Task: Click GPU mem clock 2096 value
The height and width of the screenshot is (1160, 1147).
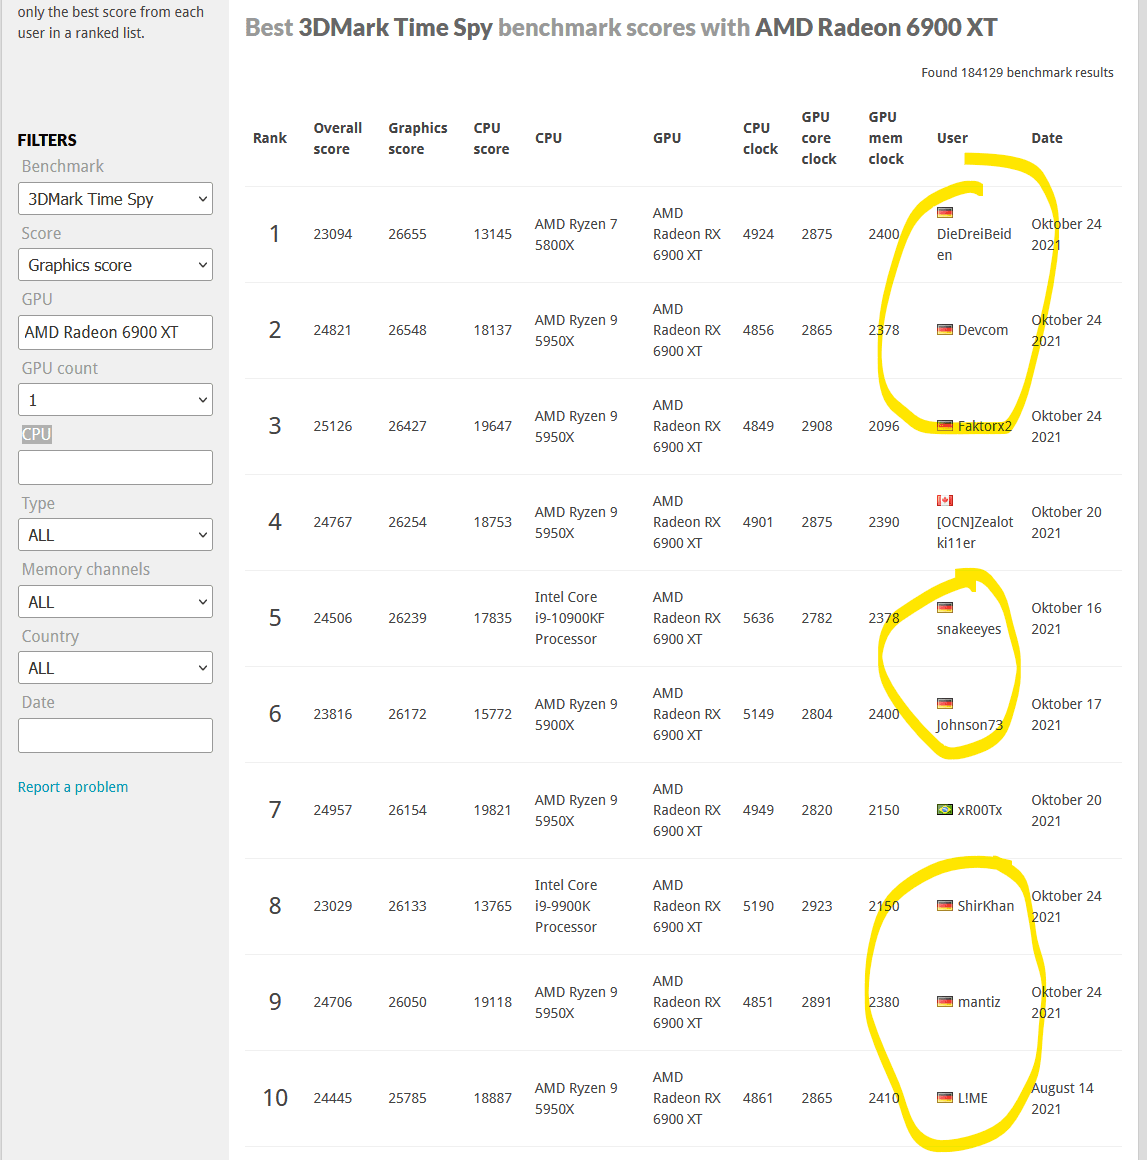Action: (884, 427)
